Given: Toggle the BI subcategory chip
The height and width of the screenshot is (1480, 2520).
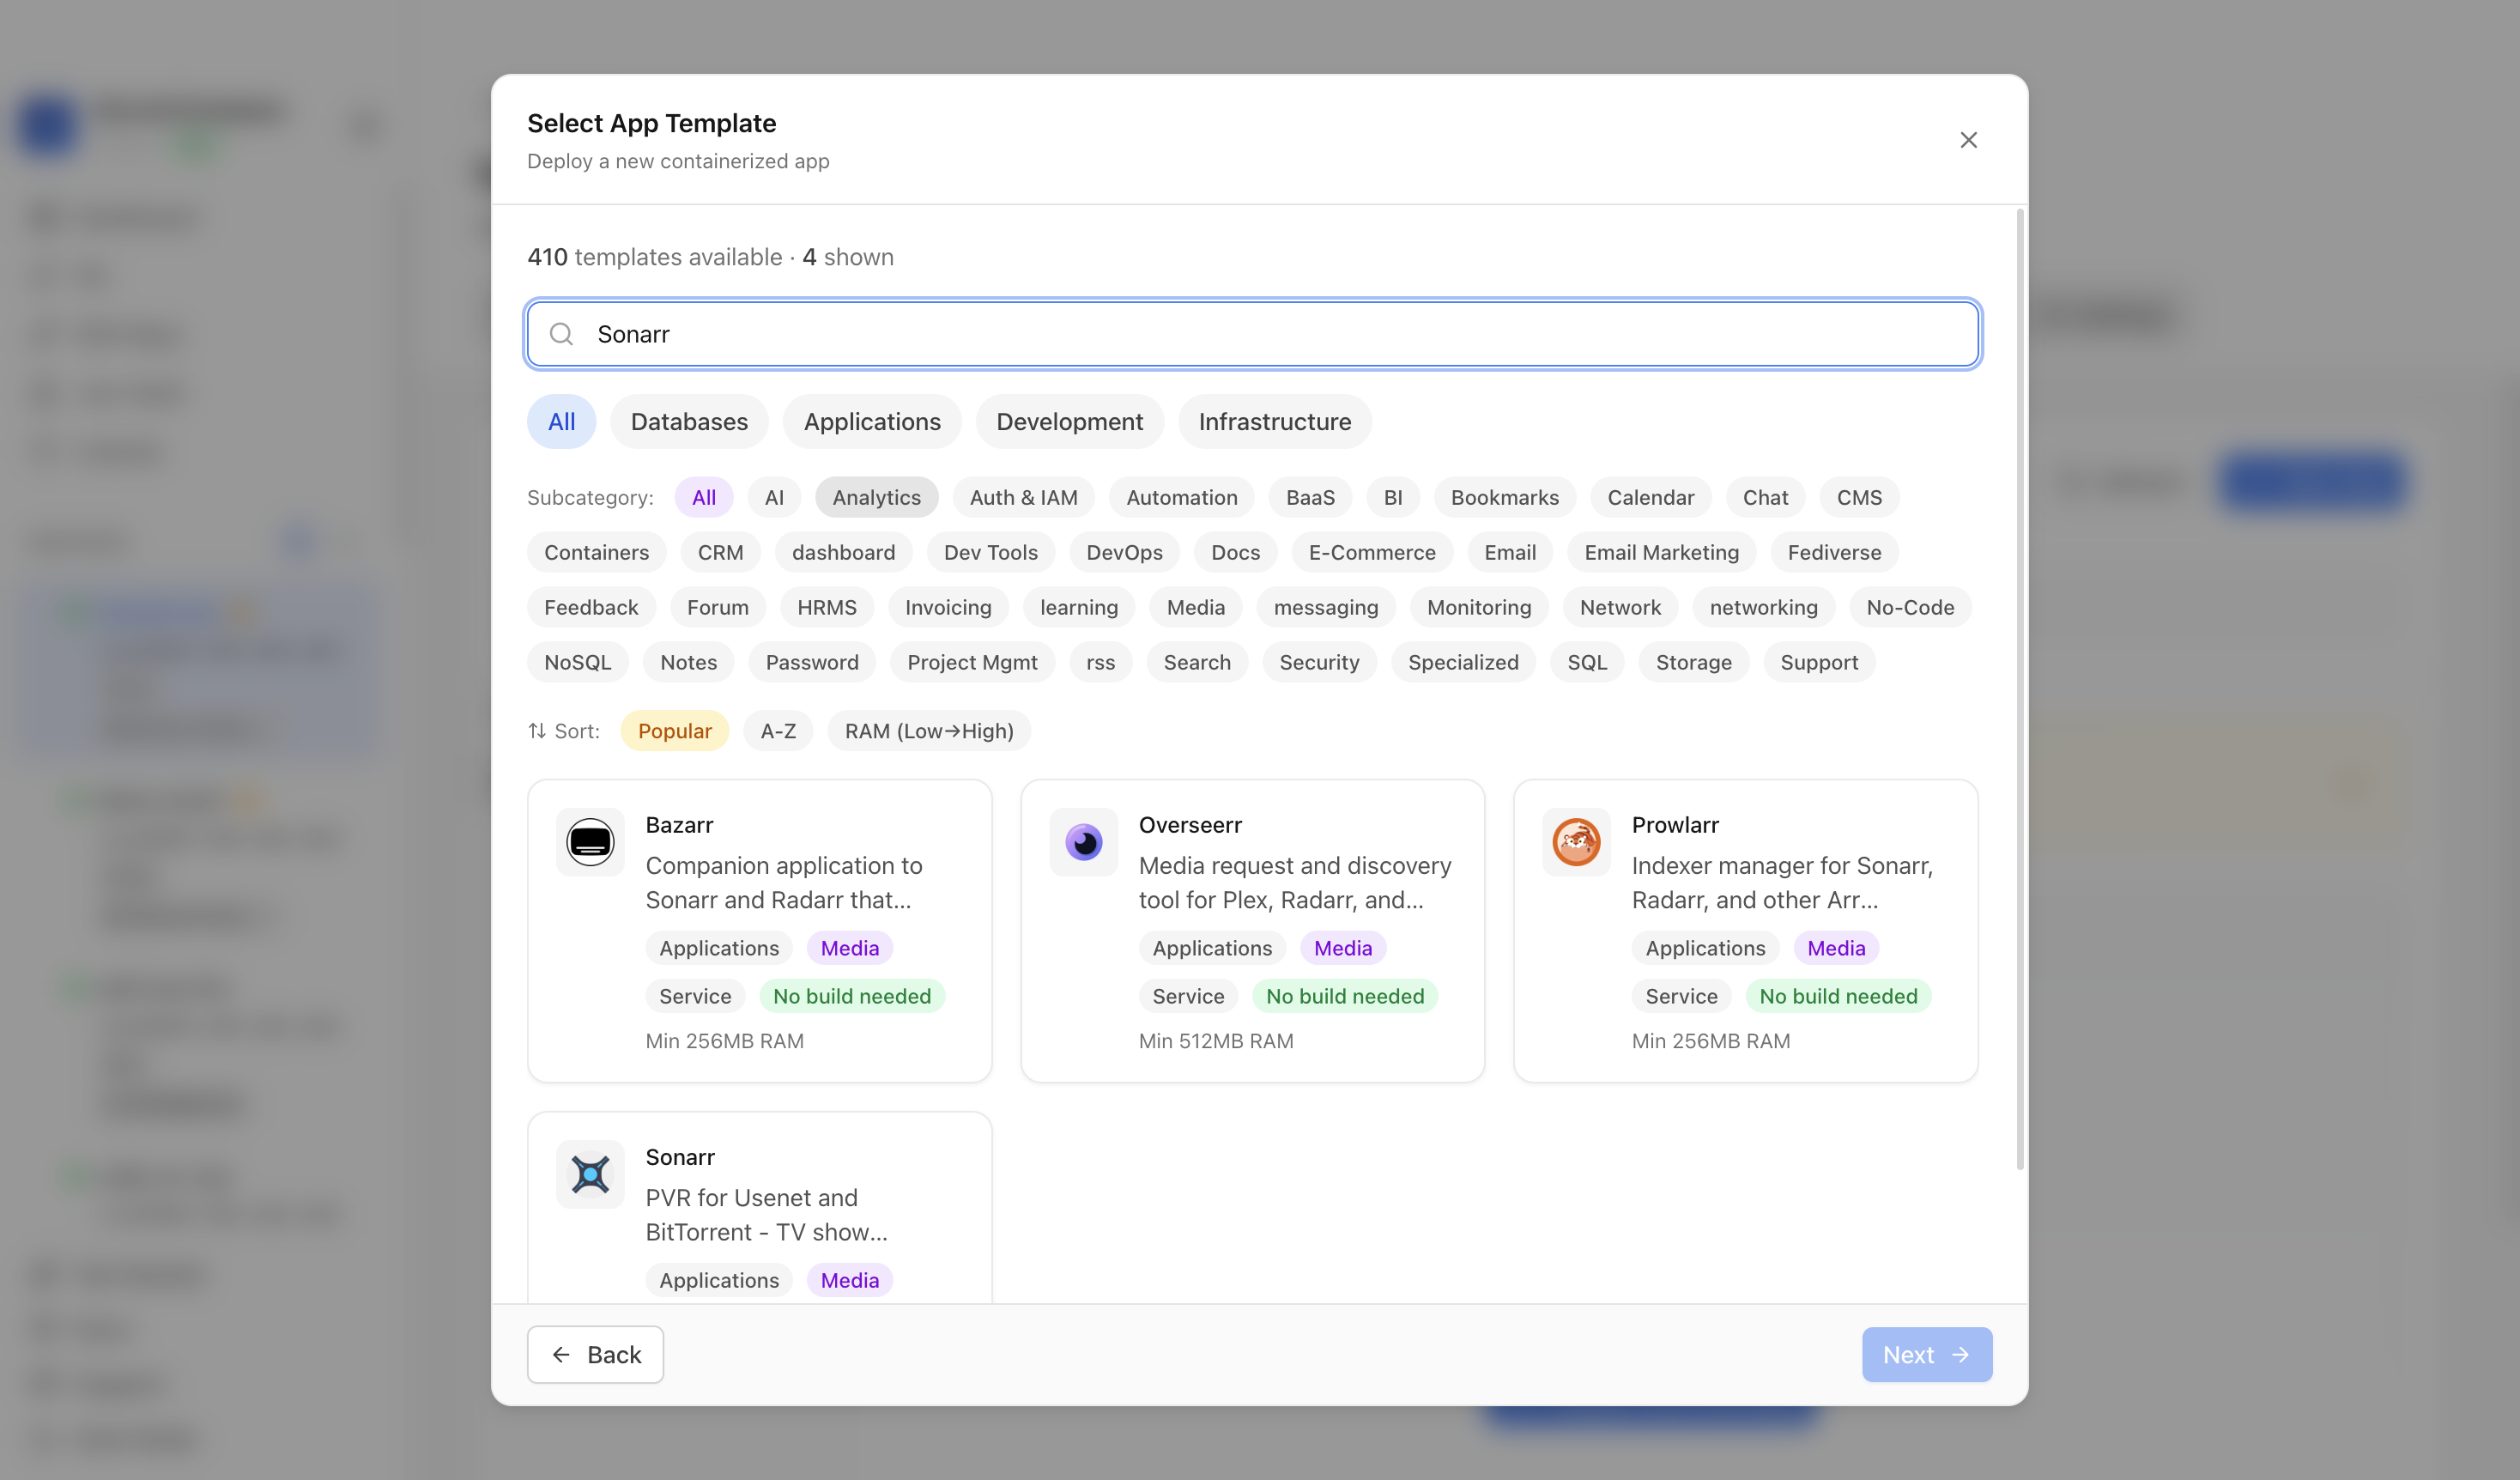Looking at the screenshot, I should tap(1393, 497).
